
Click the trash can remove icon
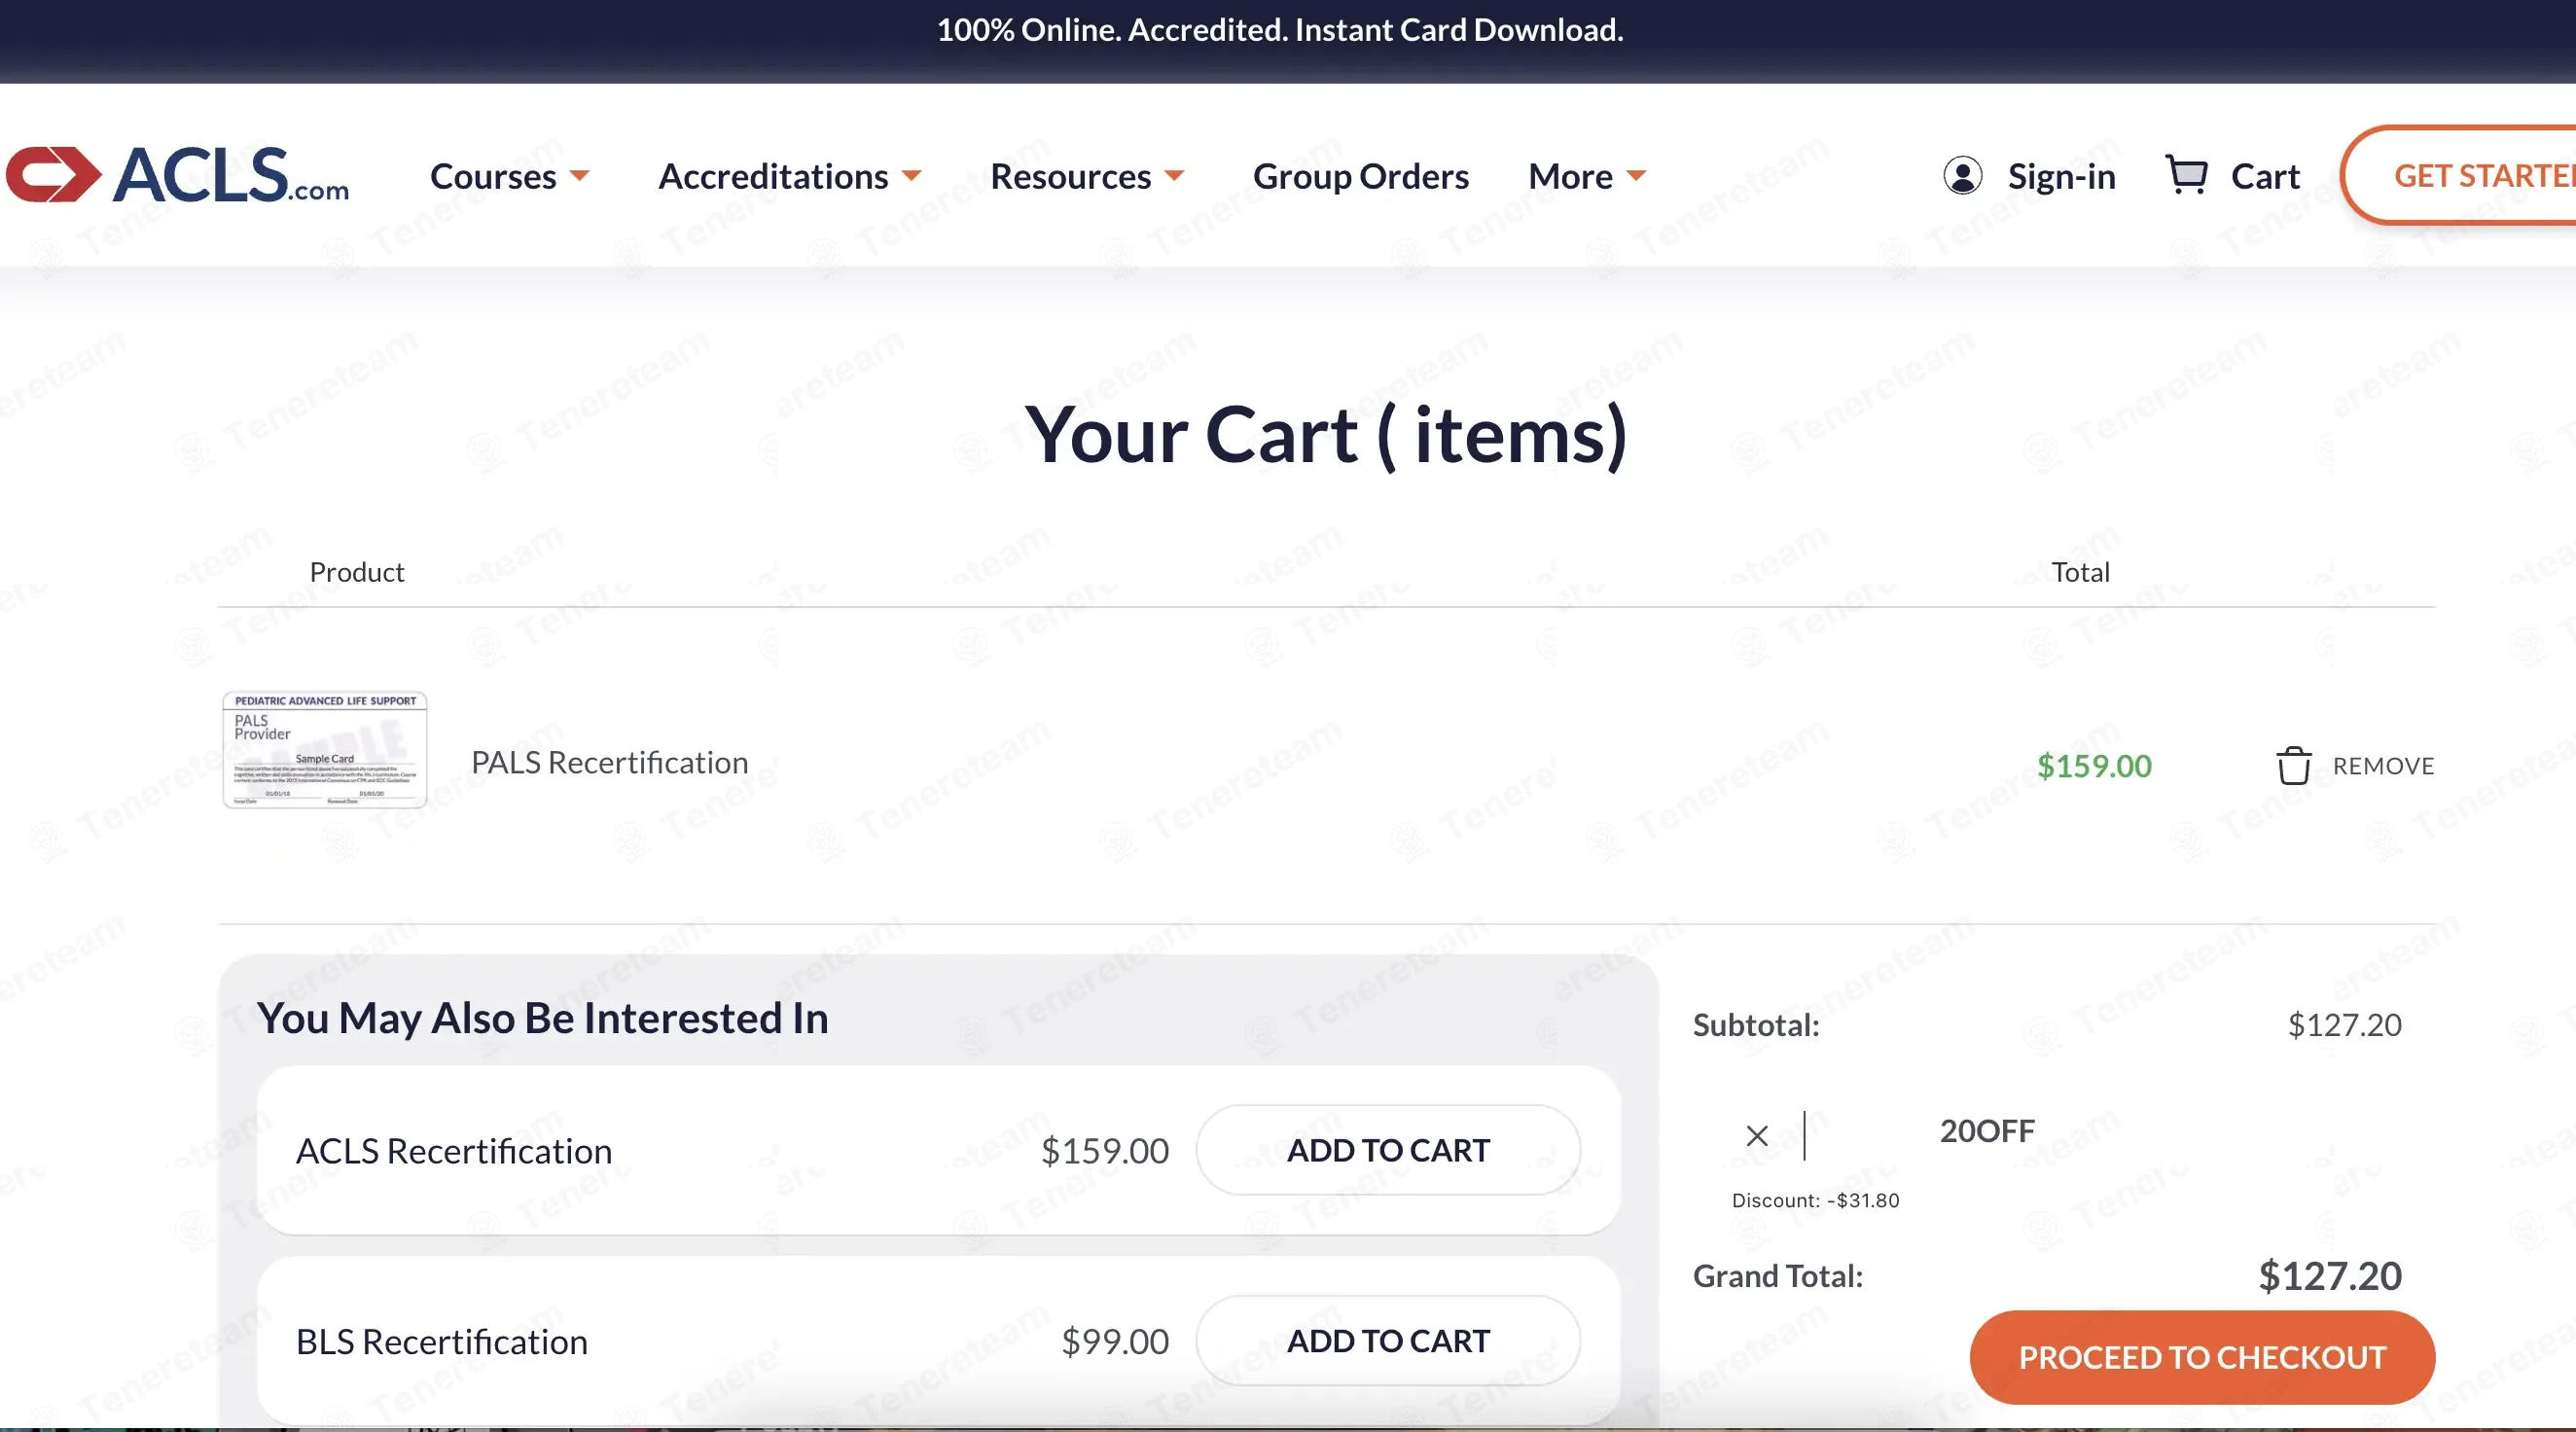[x=2293, y=766]
